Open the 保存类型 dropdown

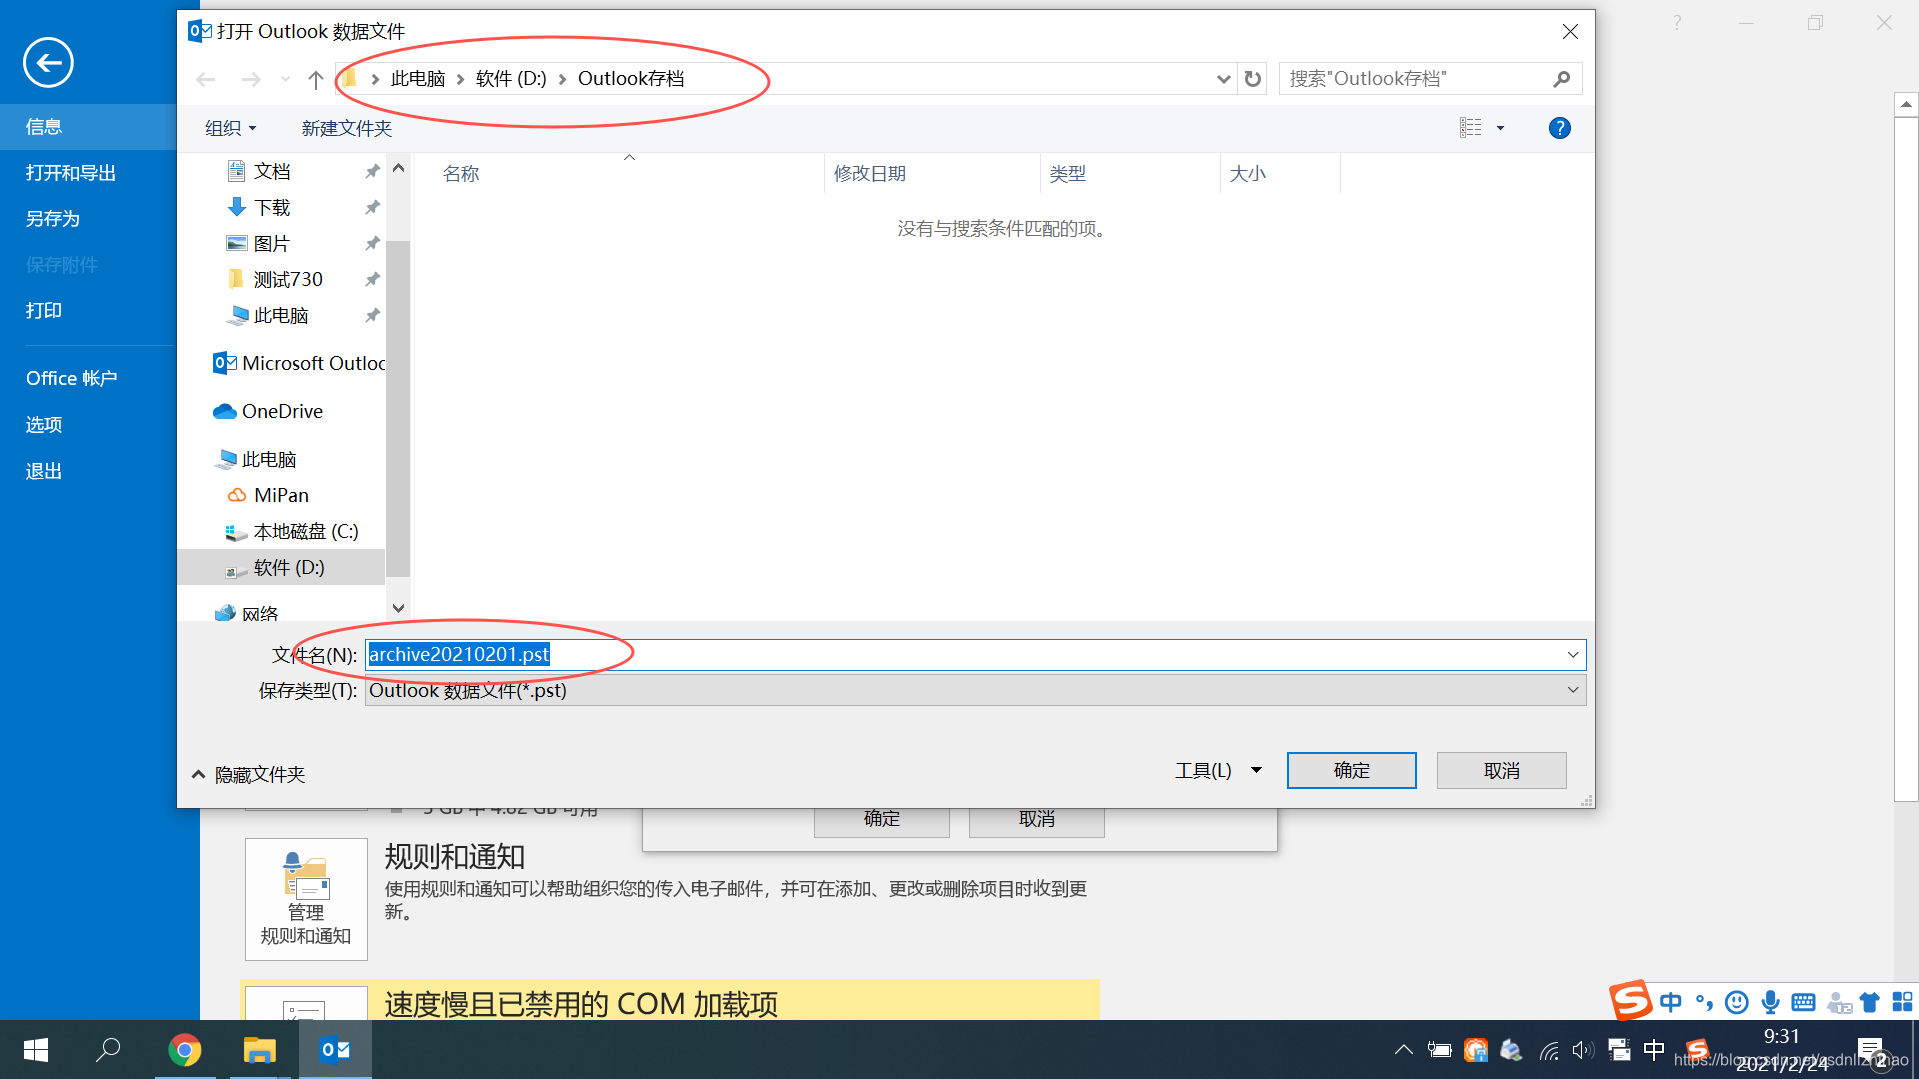pos(975,690)
